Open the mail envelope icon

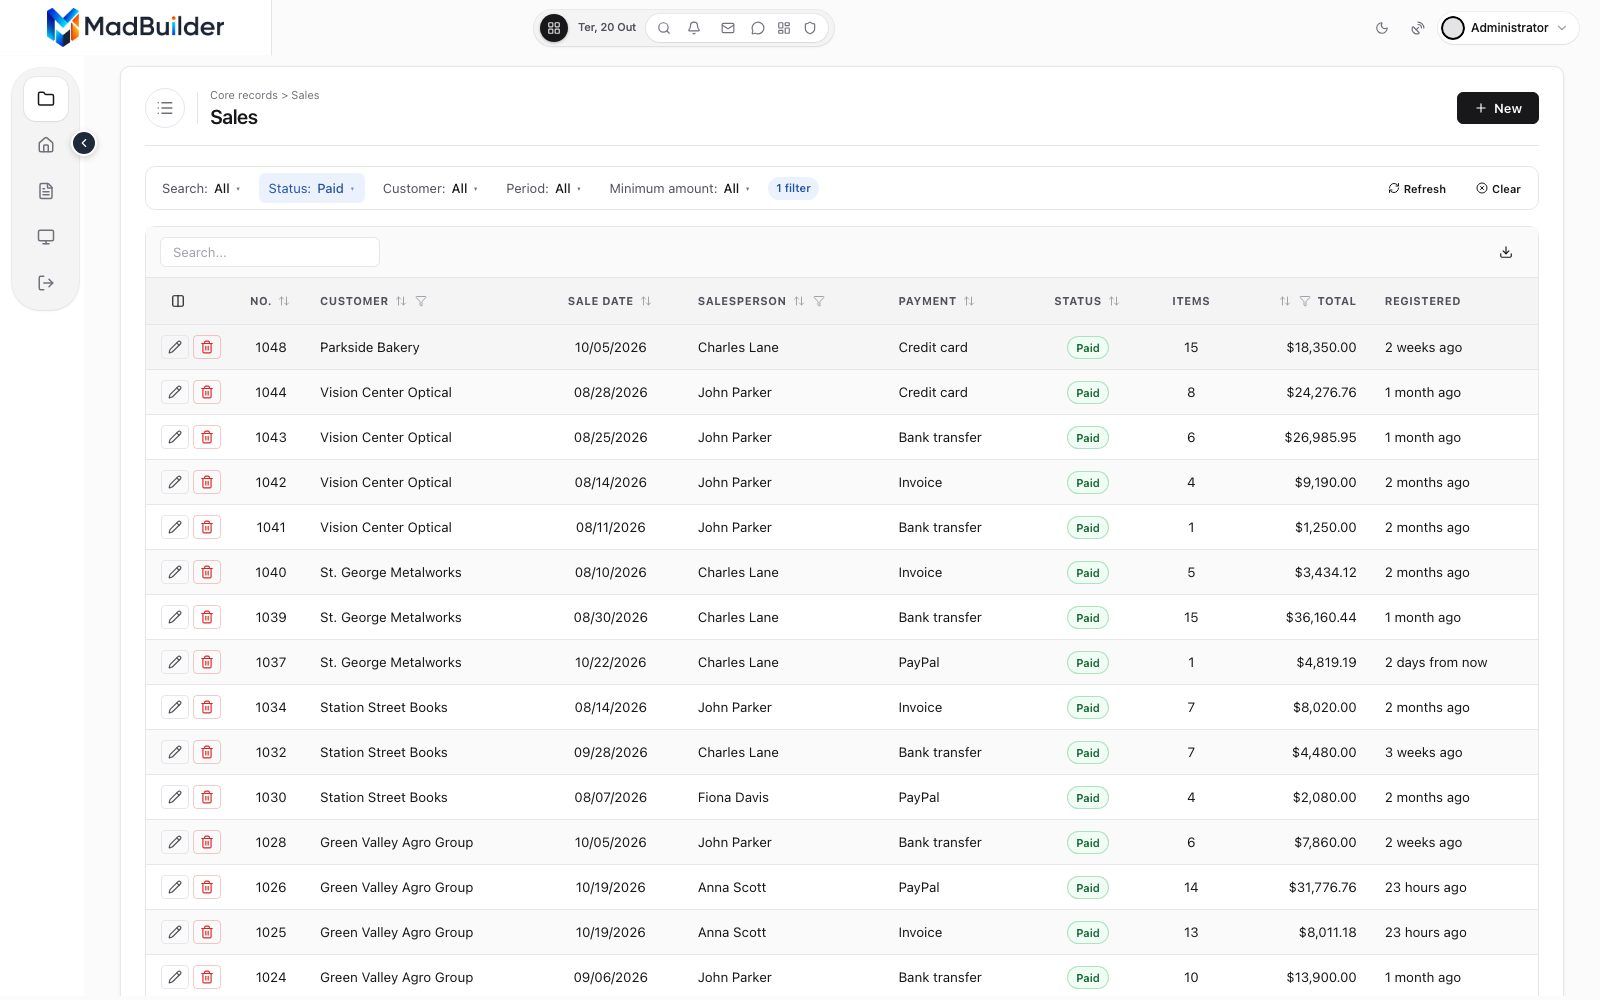click(728, 28)
